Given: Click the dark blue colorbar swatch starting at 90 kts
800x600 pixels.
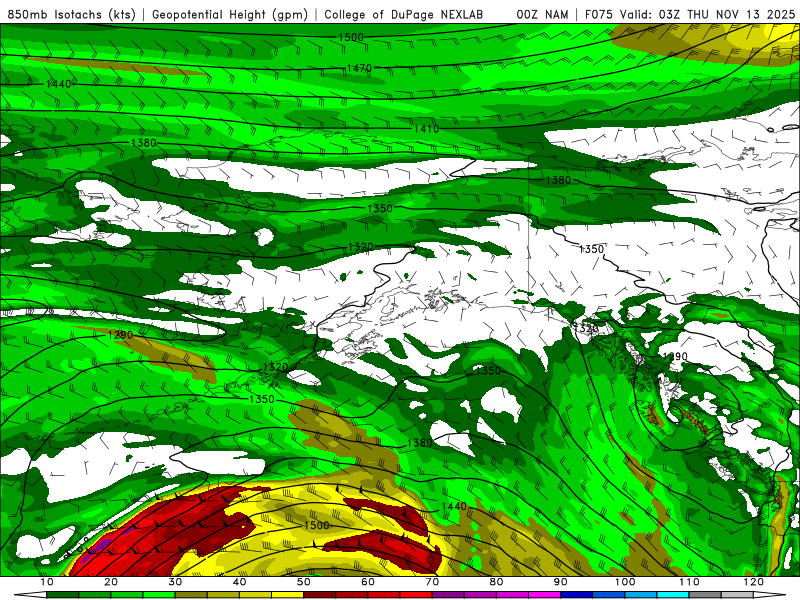Looking at the screenshot, I should (x=577, y=595).
